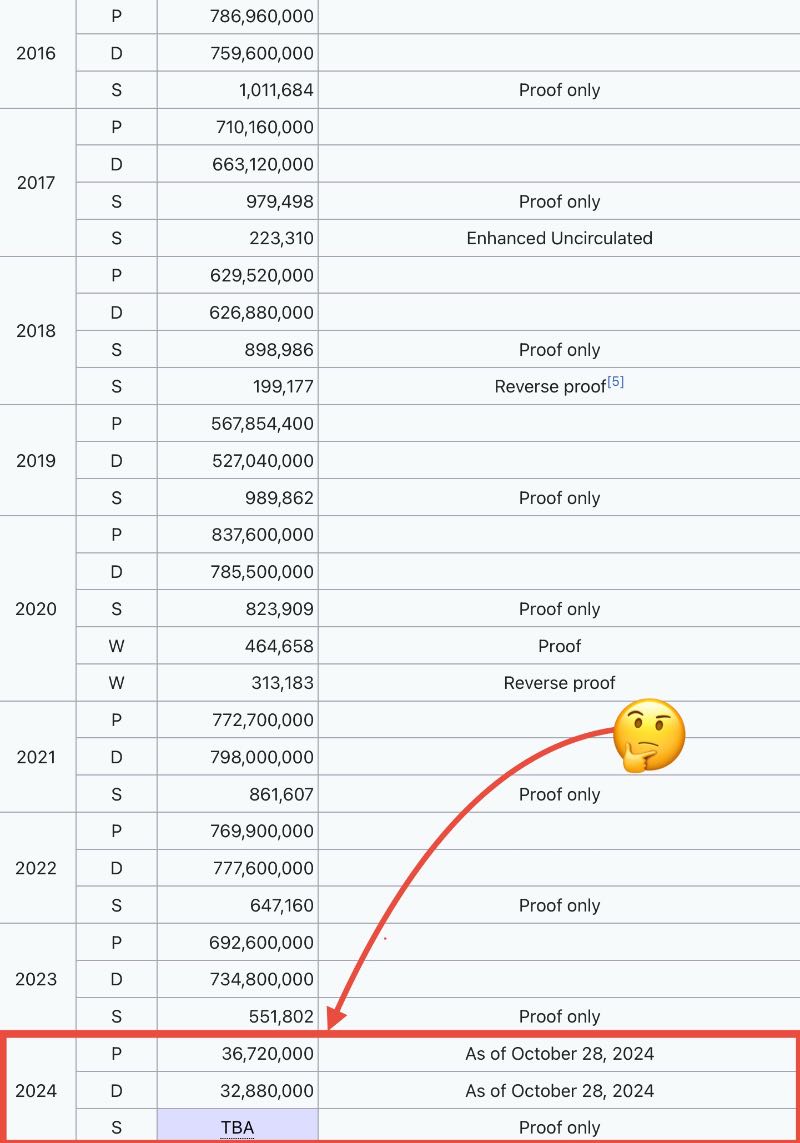
Task: Click the thinking face emoji
Action: point(648,736)
